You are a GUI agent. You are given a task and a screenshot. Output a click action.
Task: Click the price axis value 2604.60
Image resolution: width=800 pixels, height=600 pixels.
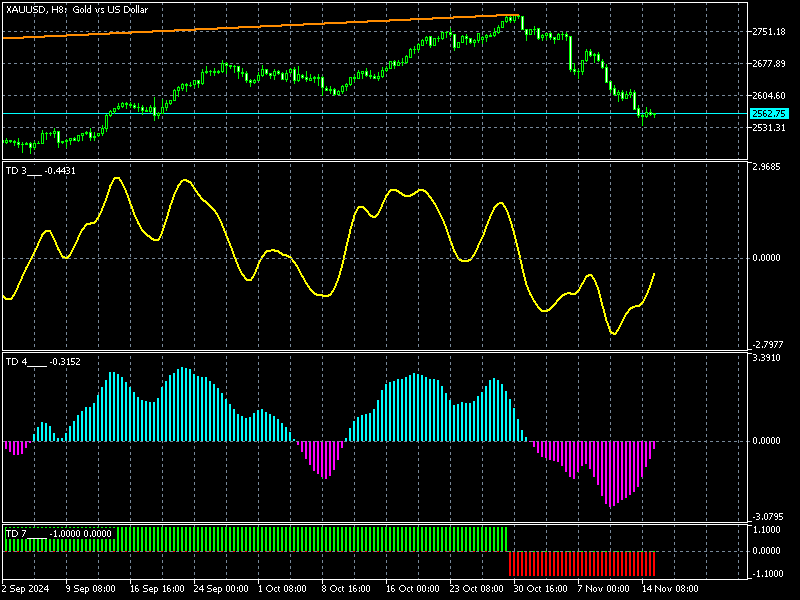[769, 95]
